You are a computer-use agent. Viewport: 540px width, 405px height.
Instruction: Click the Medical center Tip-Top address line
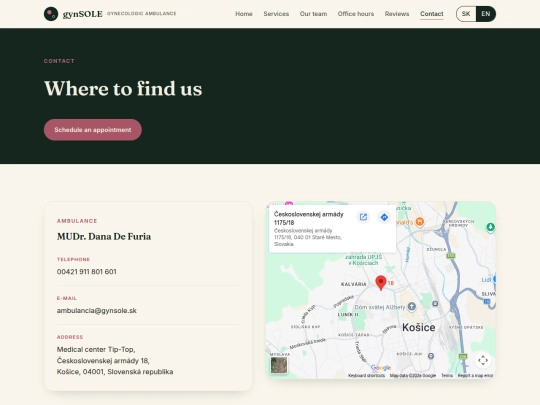pyautogui.click(x=96, y=349)
